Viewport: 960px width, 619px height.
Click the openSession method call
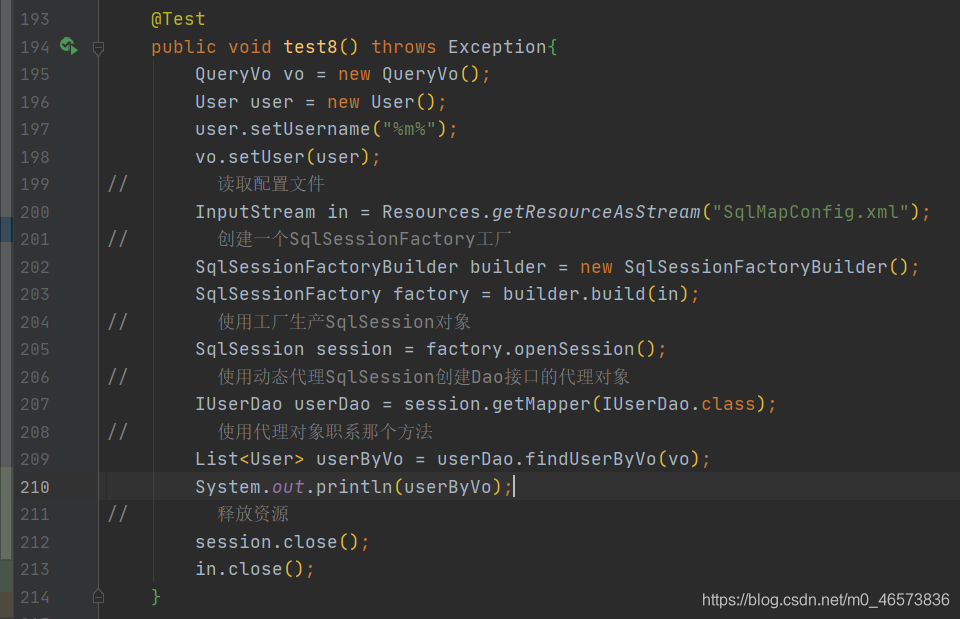click(x=574, y=349)
